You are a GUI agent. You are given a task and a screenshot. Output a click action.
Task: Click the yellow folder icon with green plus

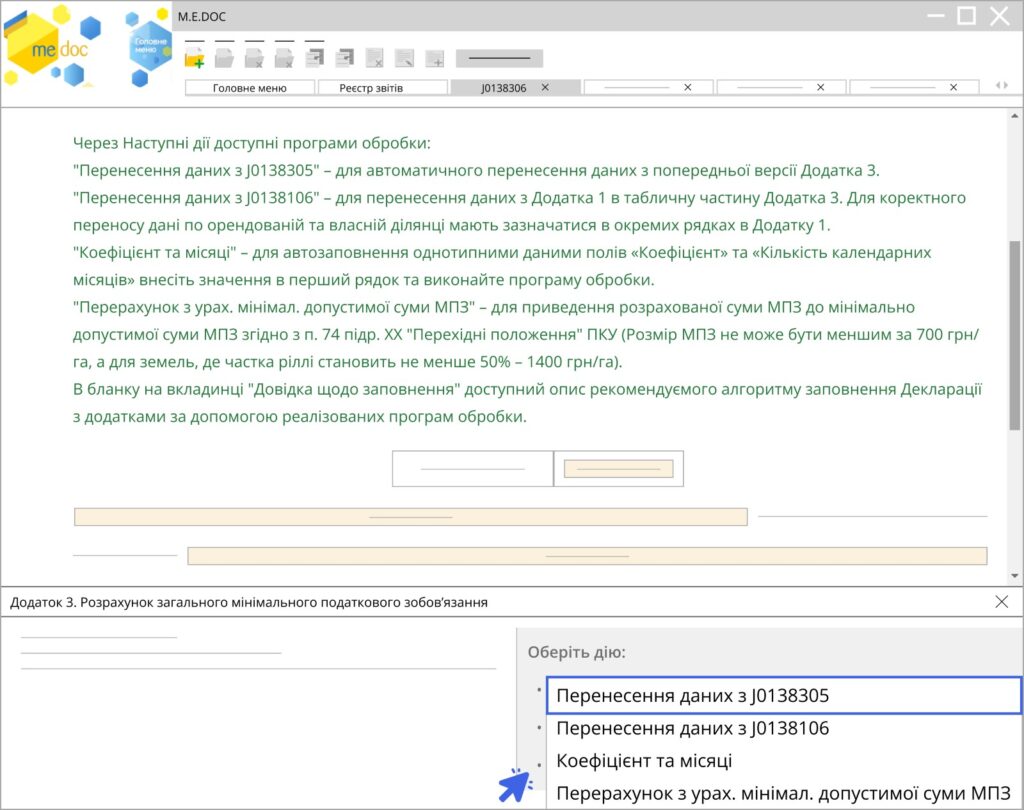(195, 58)
